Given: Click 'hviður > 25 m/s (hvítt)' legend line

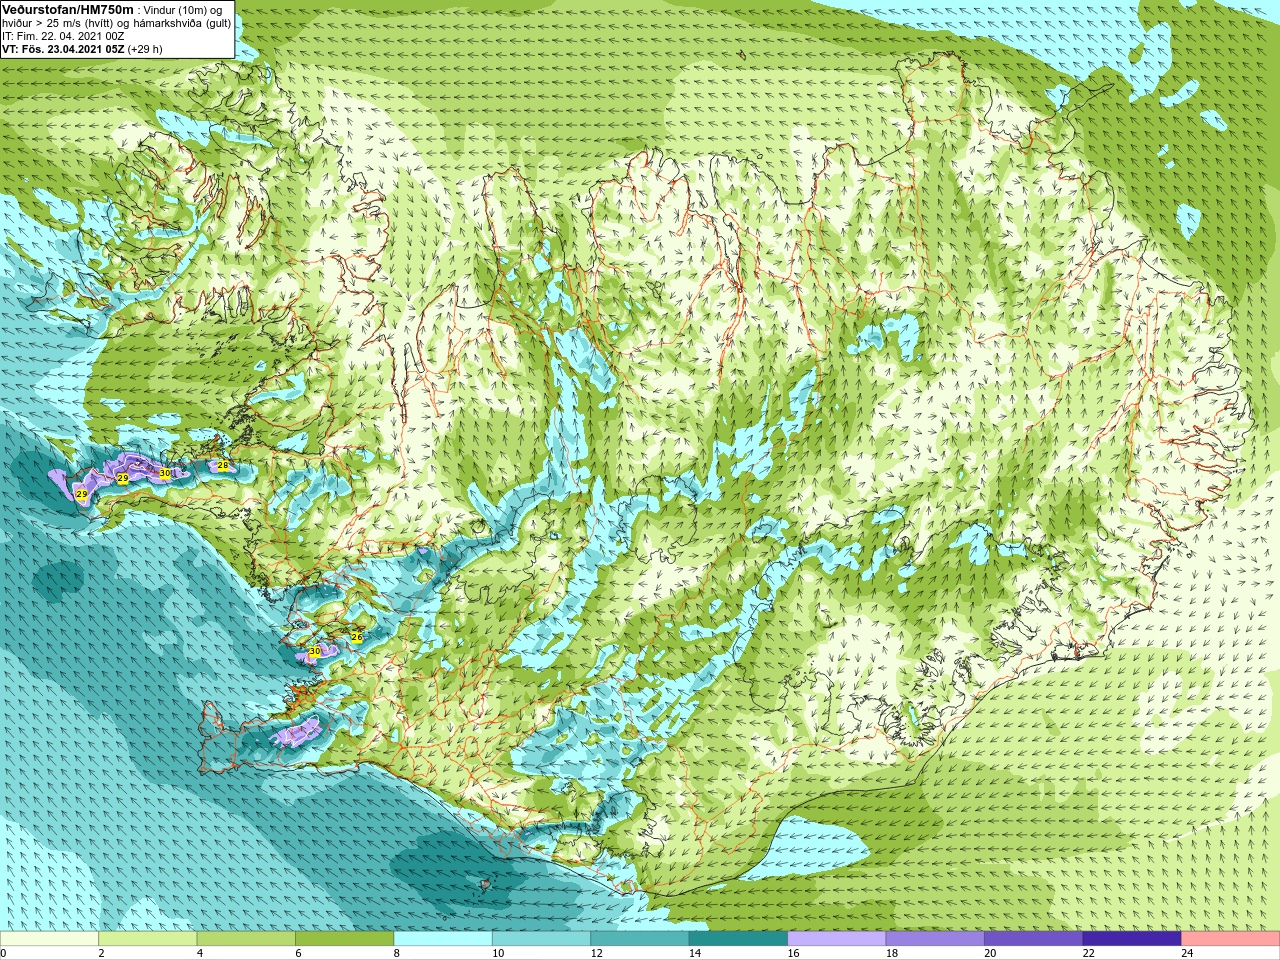Looking at the screenshot, I should (59, 23).
